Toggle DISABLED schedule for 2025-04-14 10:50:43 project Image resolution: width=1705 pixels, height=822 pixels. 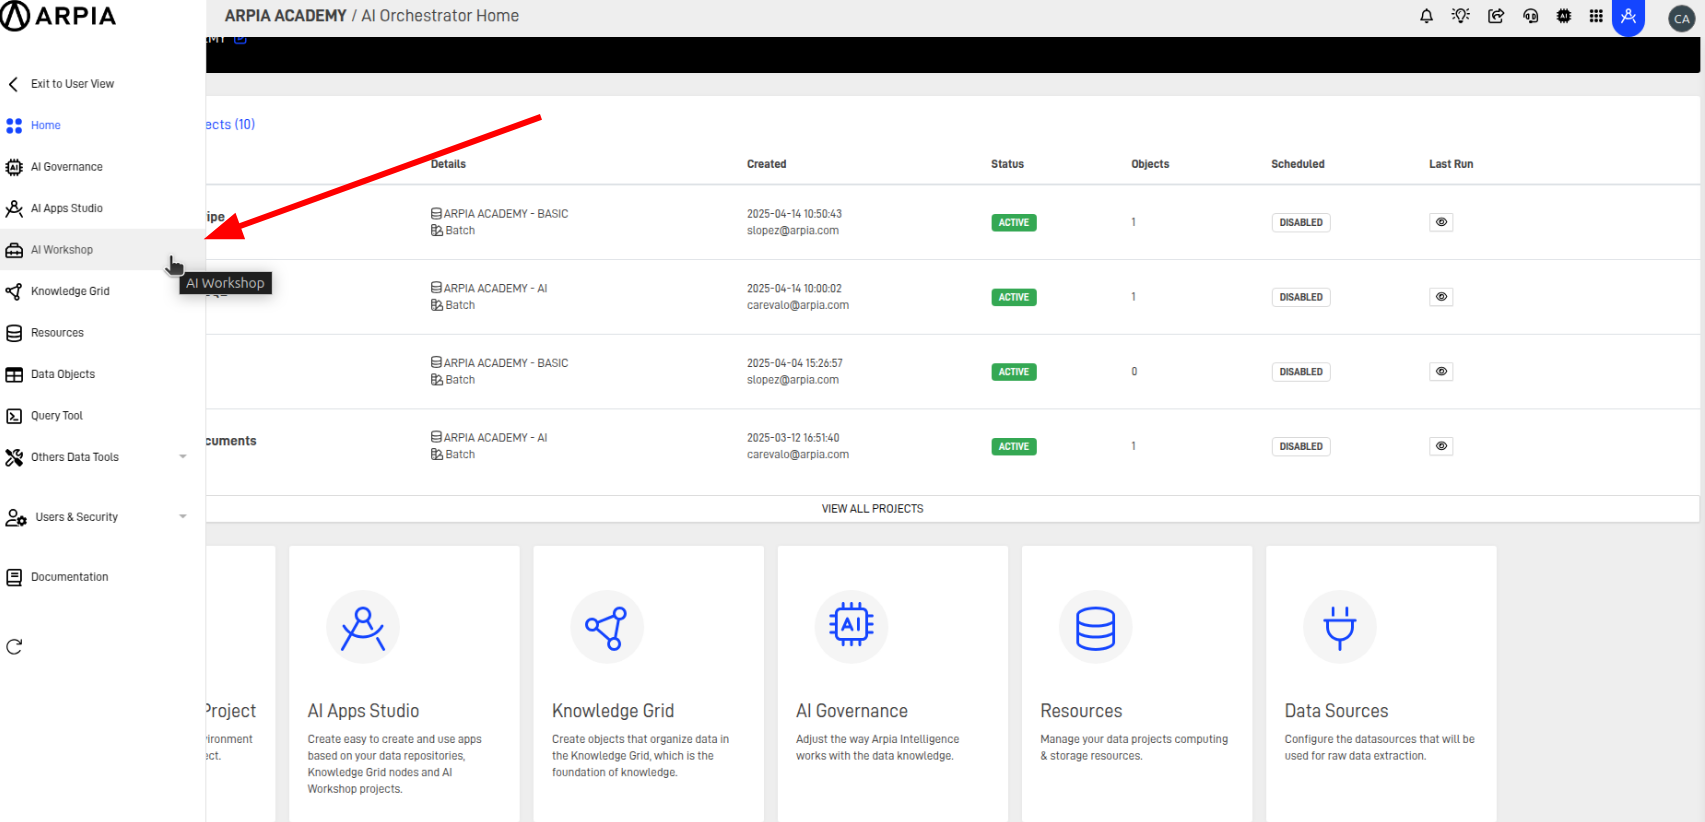[1301, 223]
